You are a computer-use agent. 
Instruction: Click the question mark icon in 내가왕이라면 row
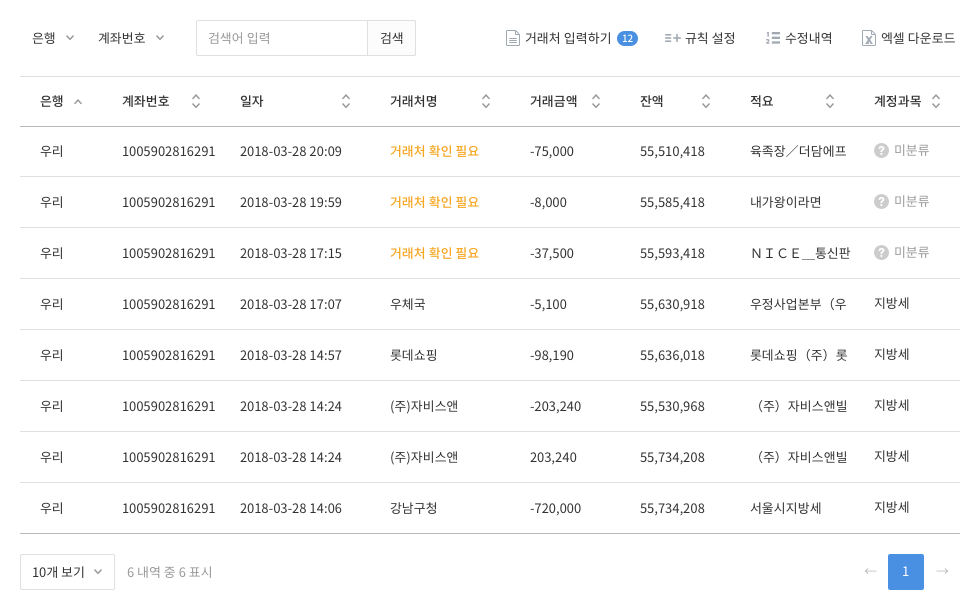881,201
